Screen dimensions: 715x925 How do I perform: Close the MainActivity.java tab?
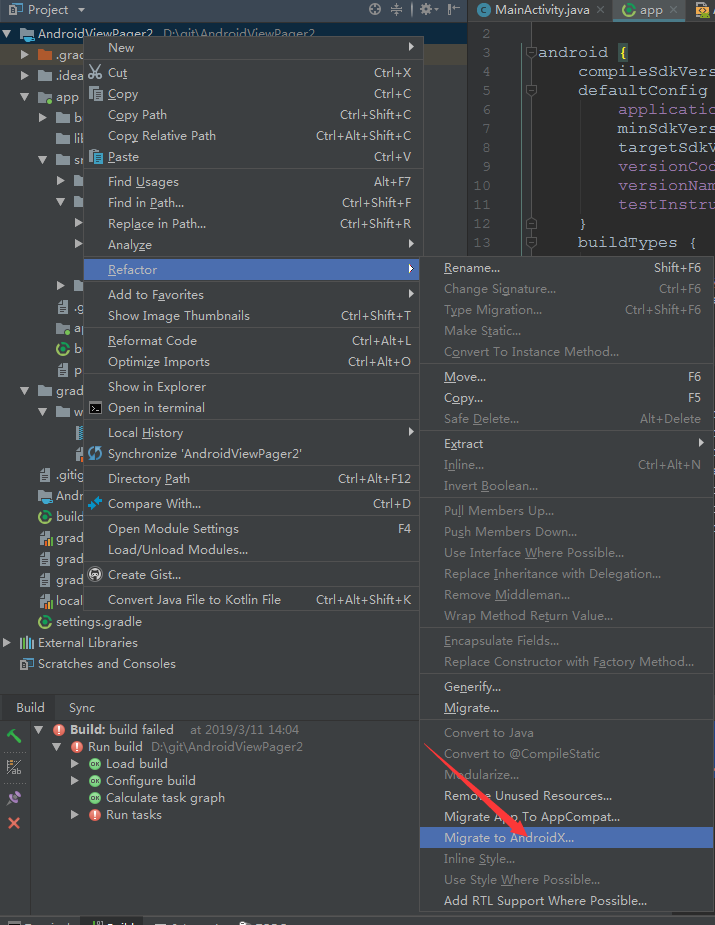coord(600,9)
